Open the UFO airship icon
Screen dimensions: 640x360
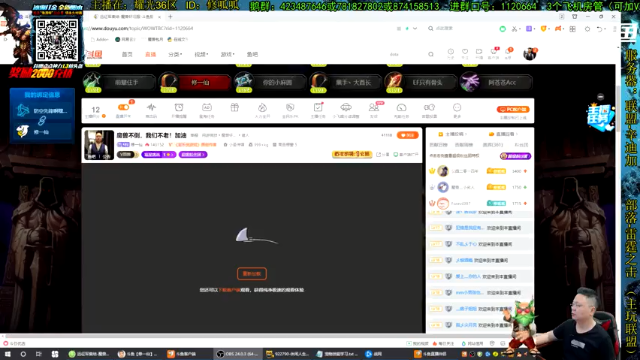coord(346,107)
